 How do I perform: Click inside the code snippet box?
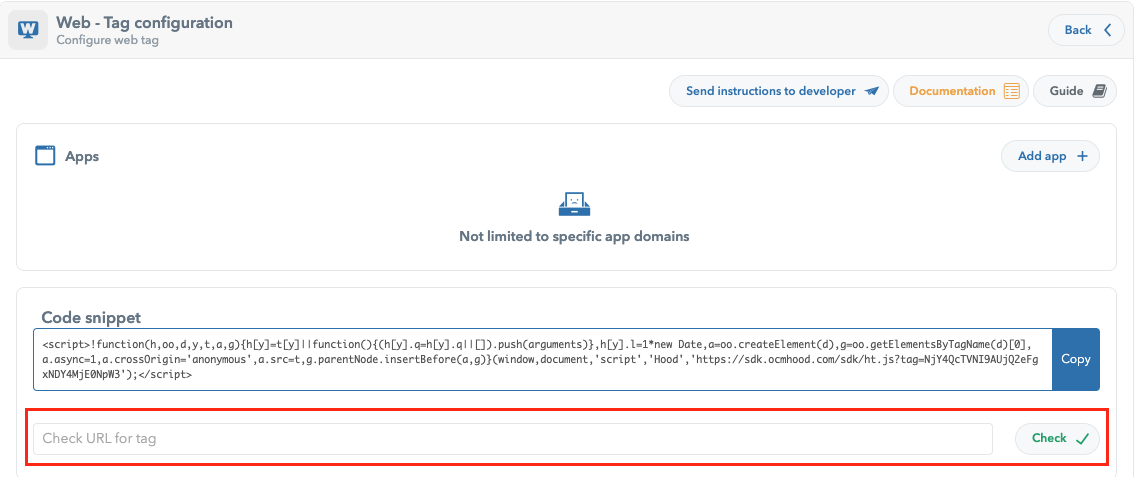[x=542, y=360]
